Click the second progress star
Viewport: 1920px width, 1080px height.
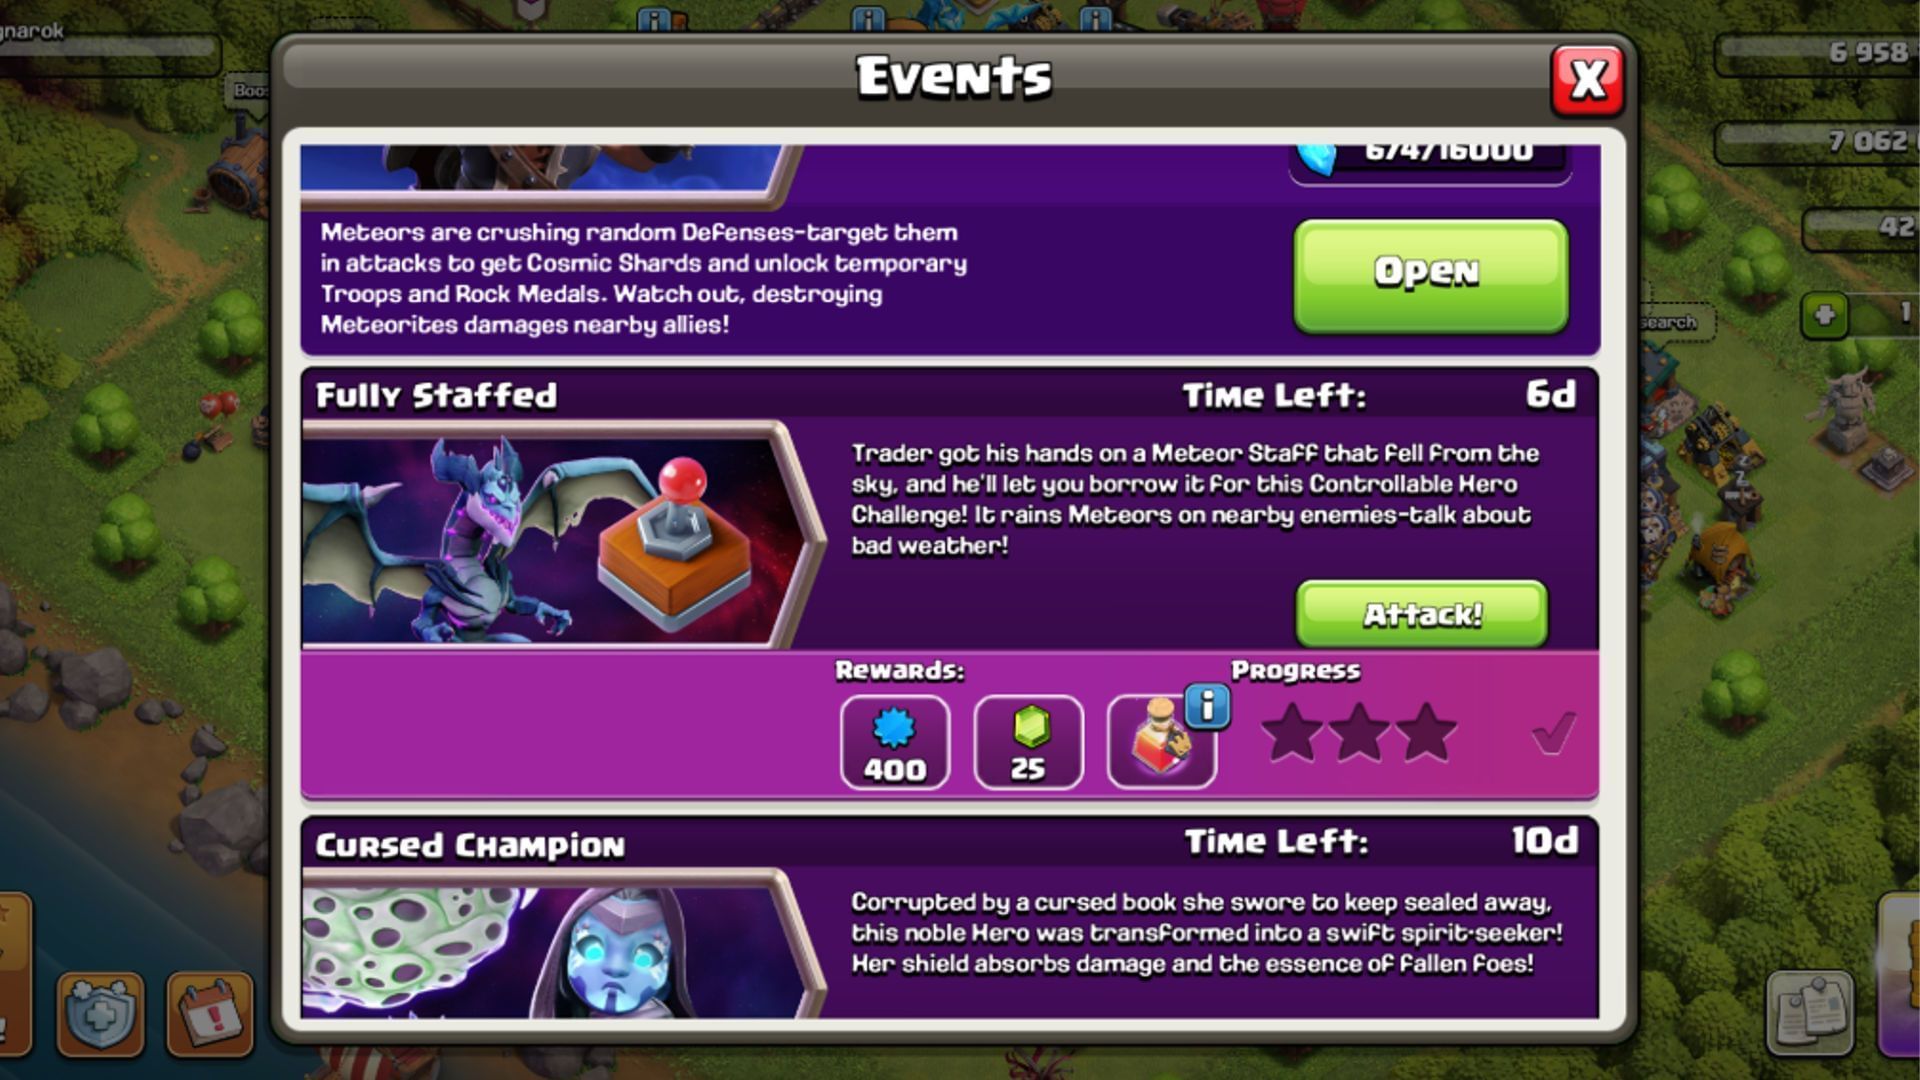coord(1359,733)
